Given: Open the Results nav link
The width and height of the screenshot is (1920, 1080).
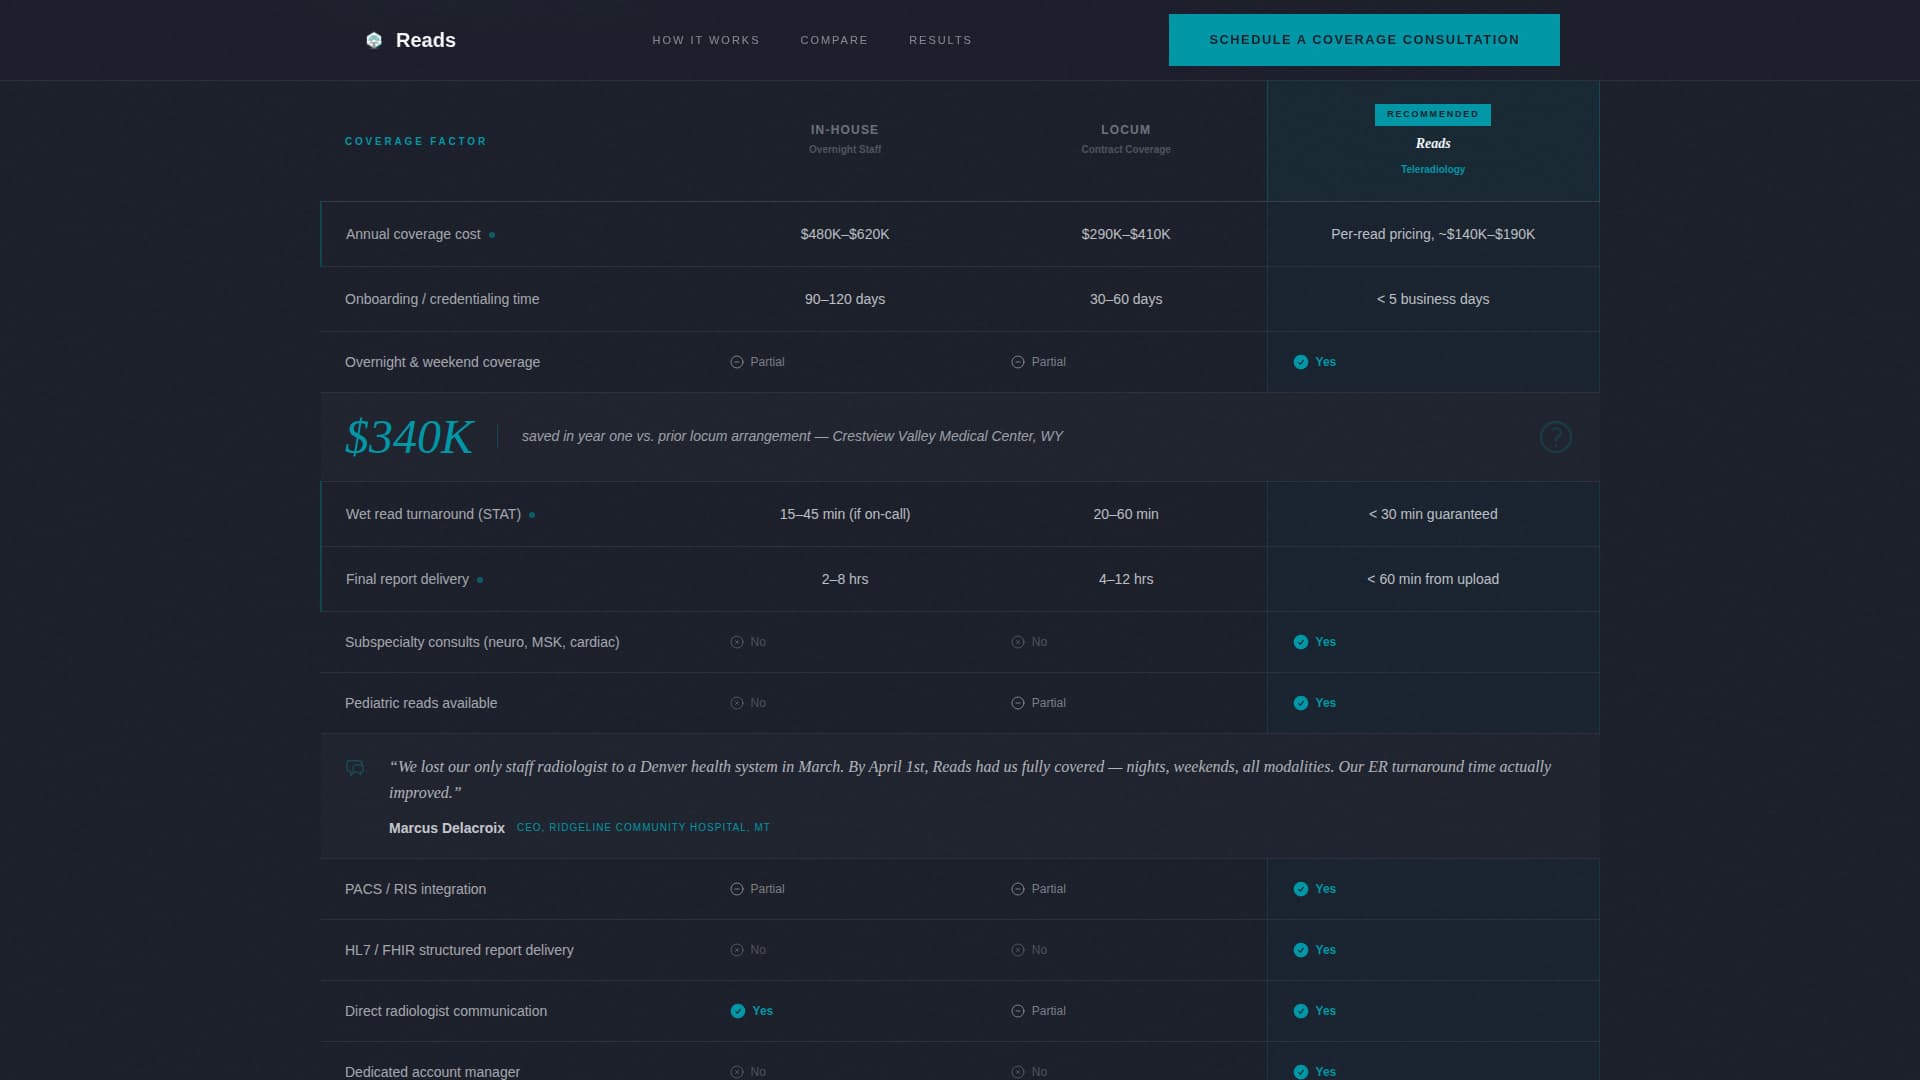Looking at the screenshot, I should 940,40.
